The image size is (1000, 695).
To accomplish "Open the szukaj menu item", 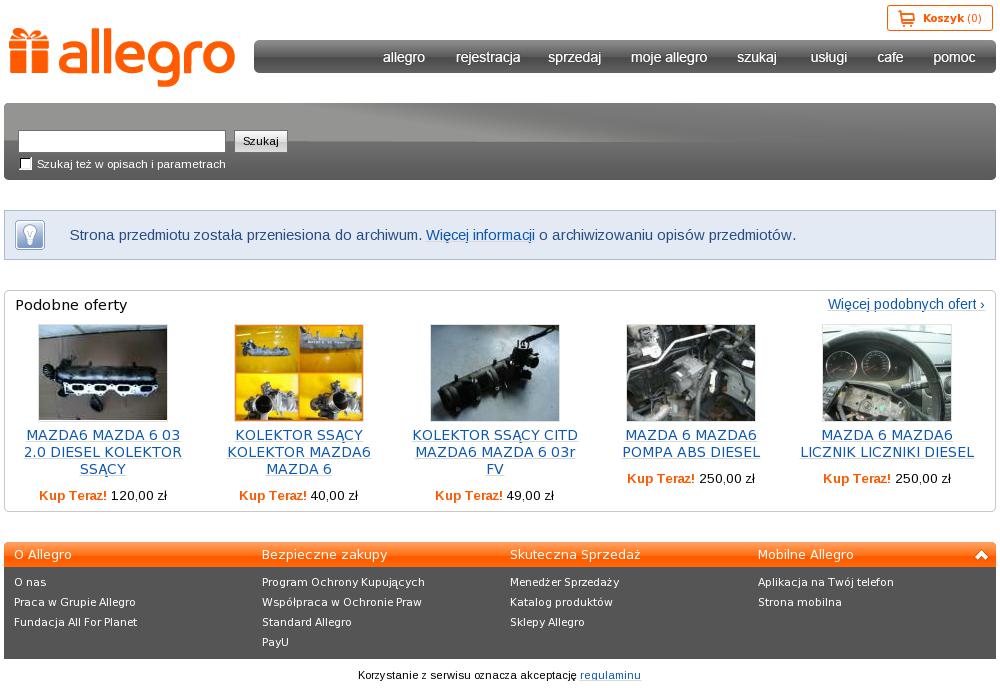I will tap(756, 57).
